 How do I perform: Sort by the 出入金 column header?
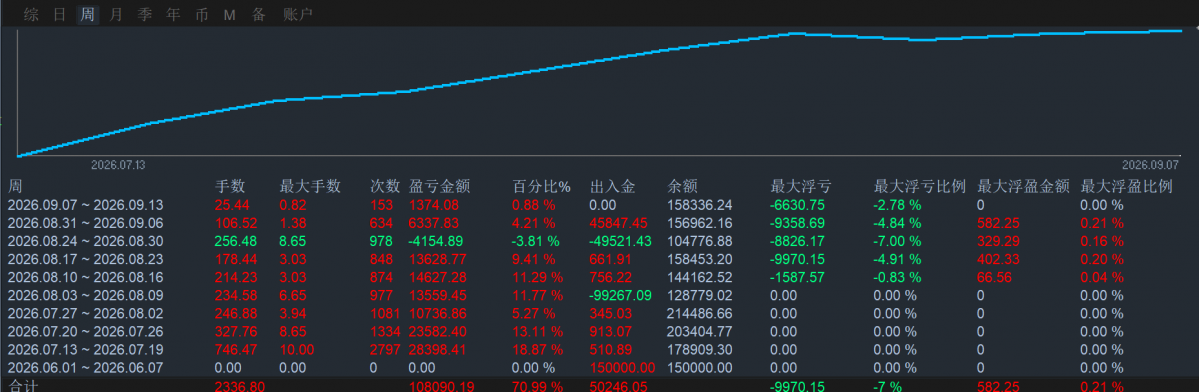pos(612,186)
